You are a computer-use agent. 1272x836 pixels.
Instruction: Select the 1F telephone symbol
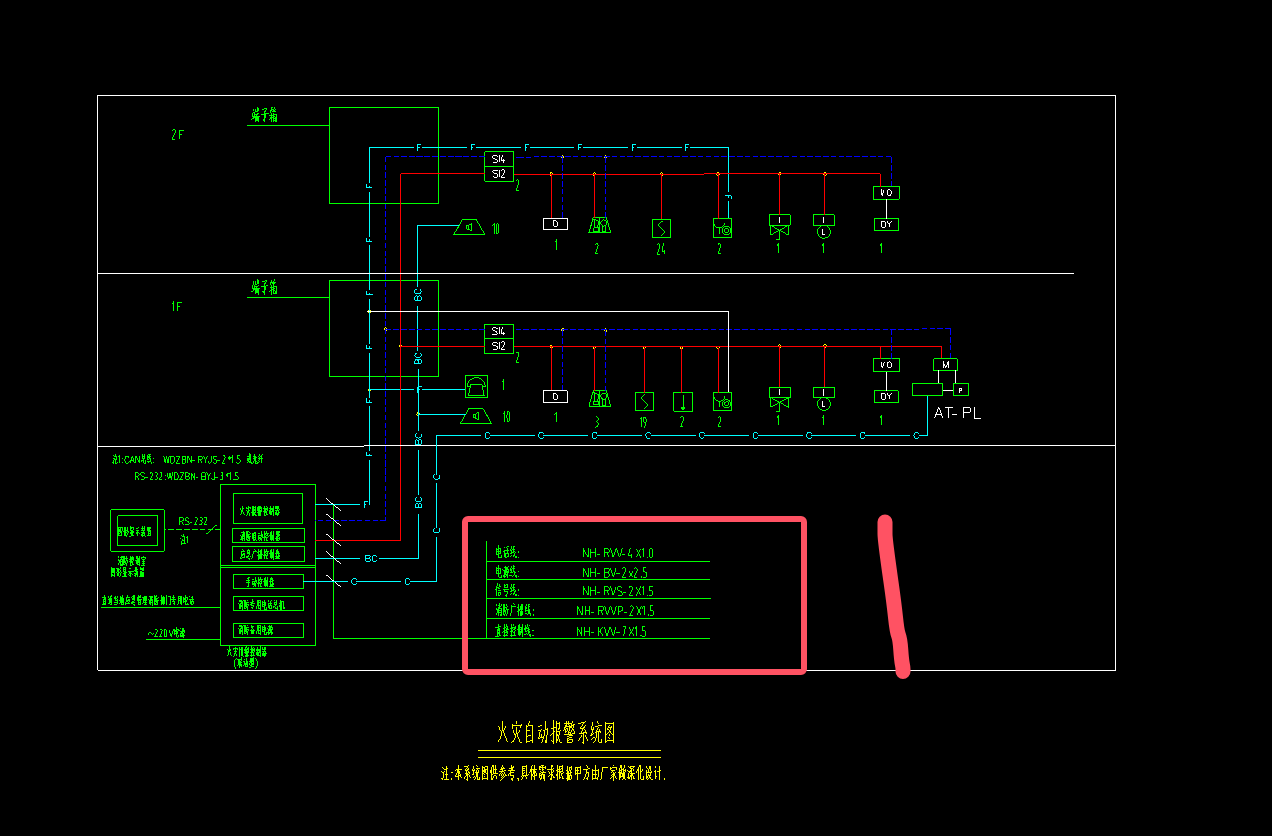point(476,385)
